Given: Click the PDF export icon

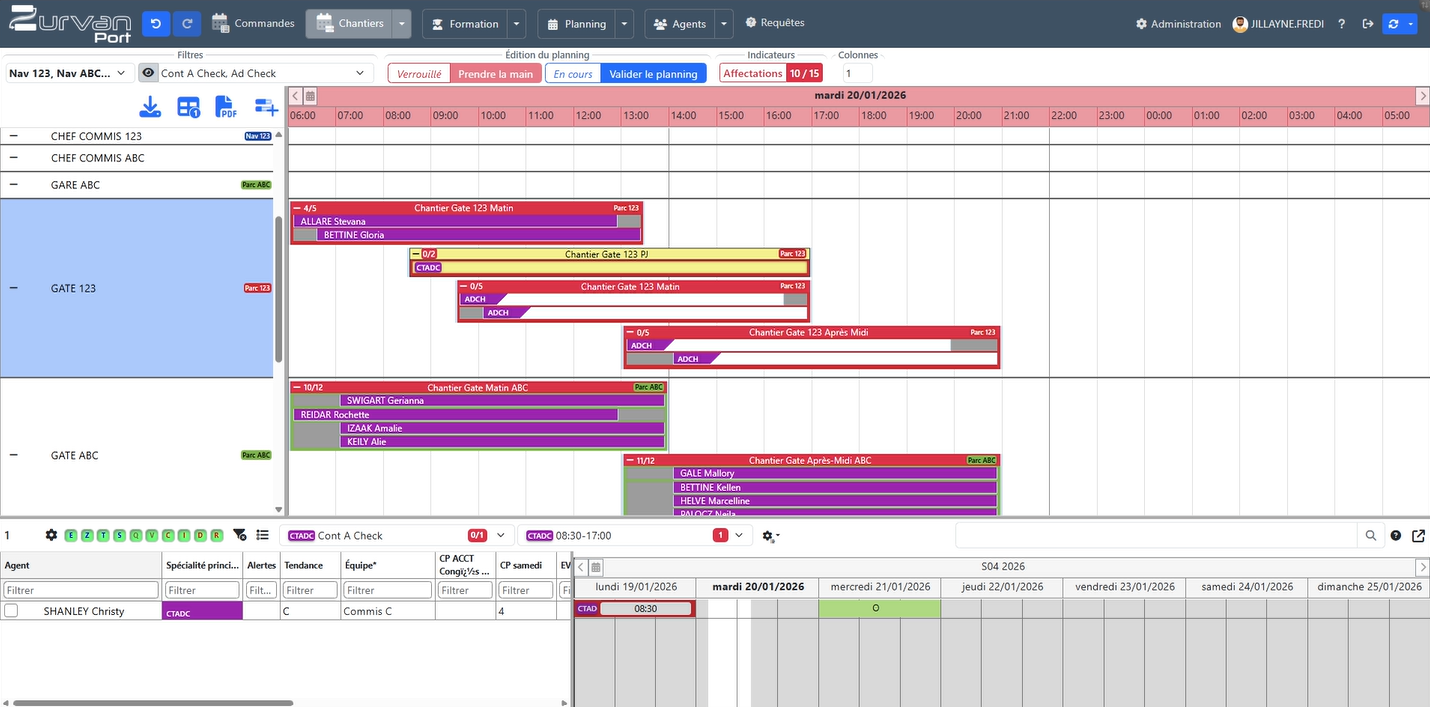Looking at the screenshot, I should click(x=225, y=107).
